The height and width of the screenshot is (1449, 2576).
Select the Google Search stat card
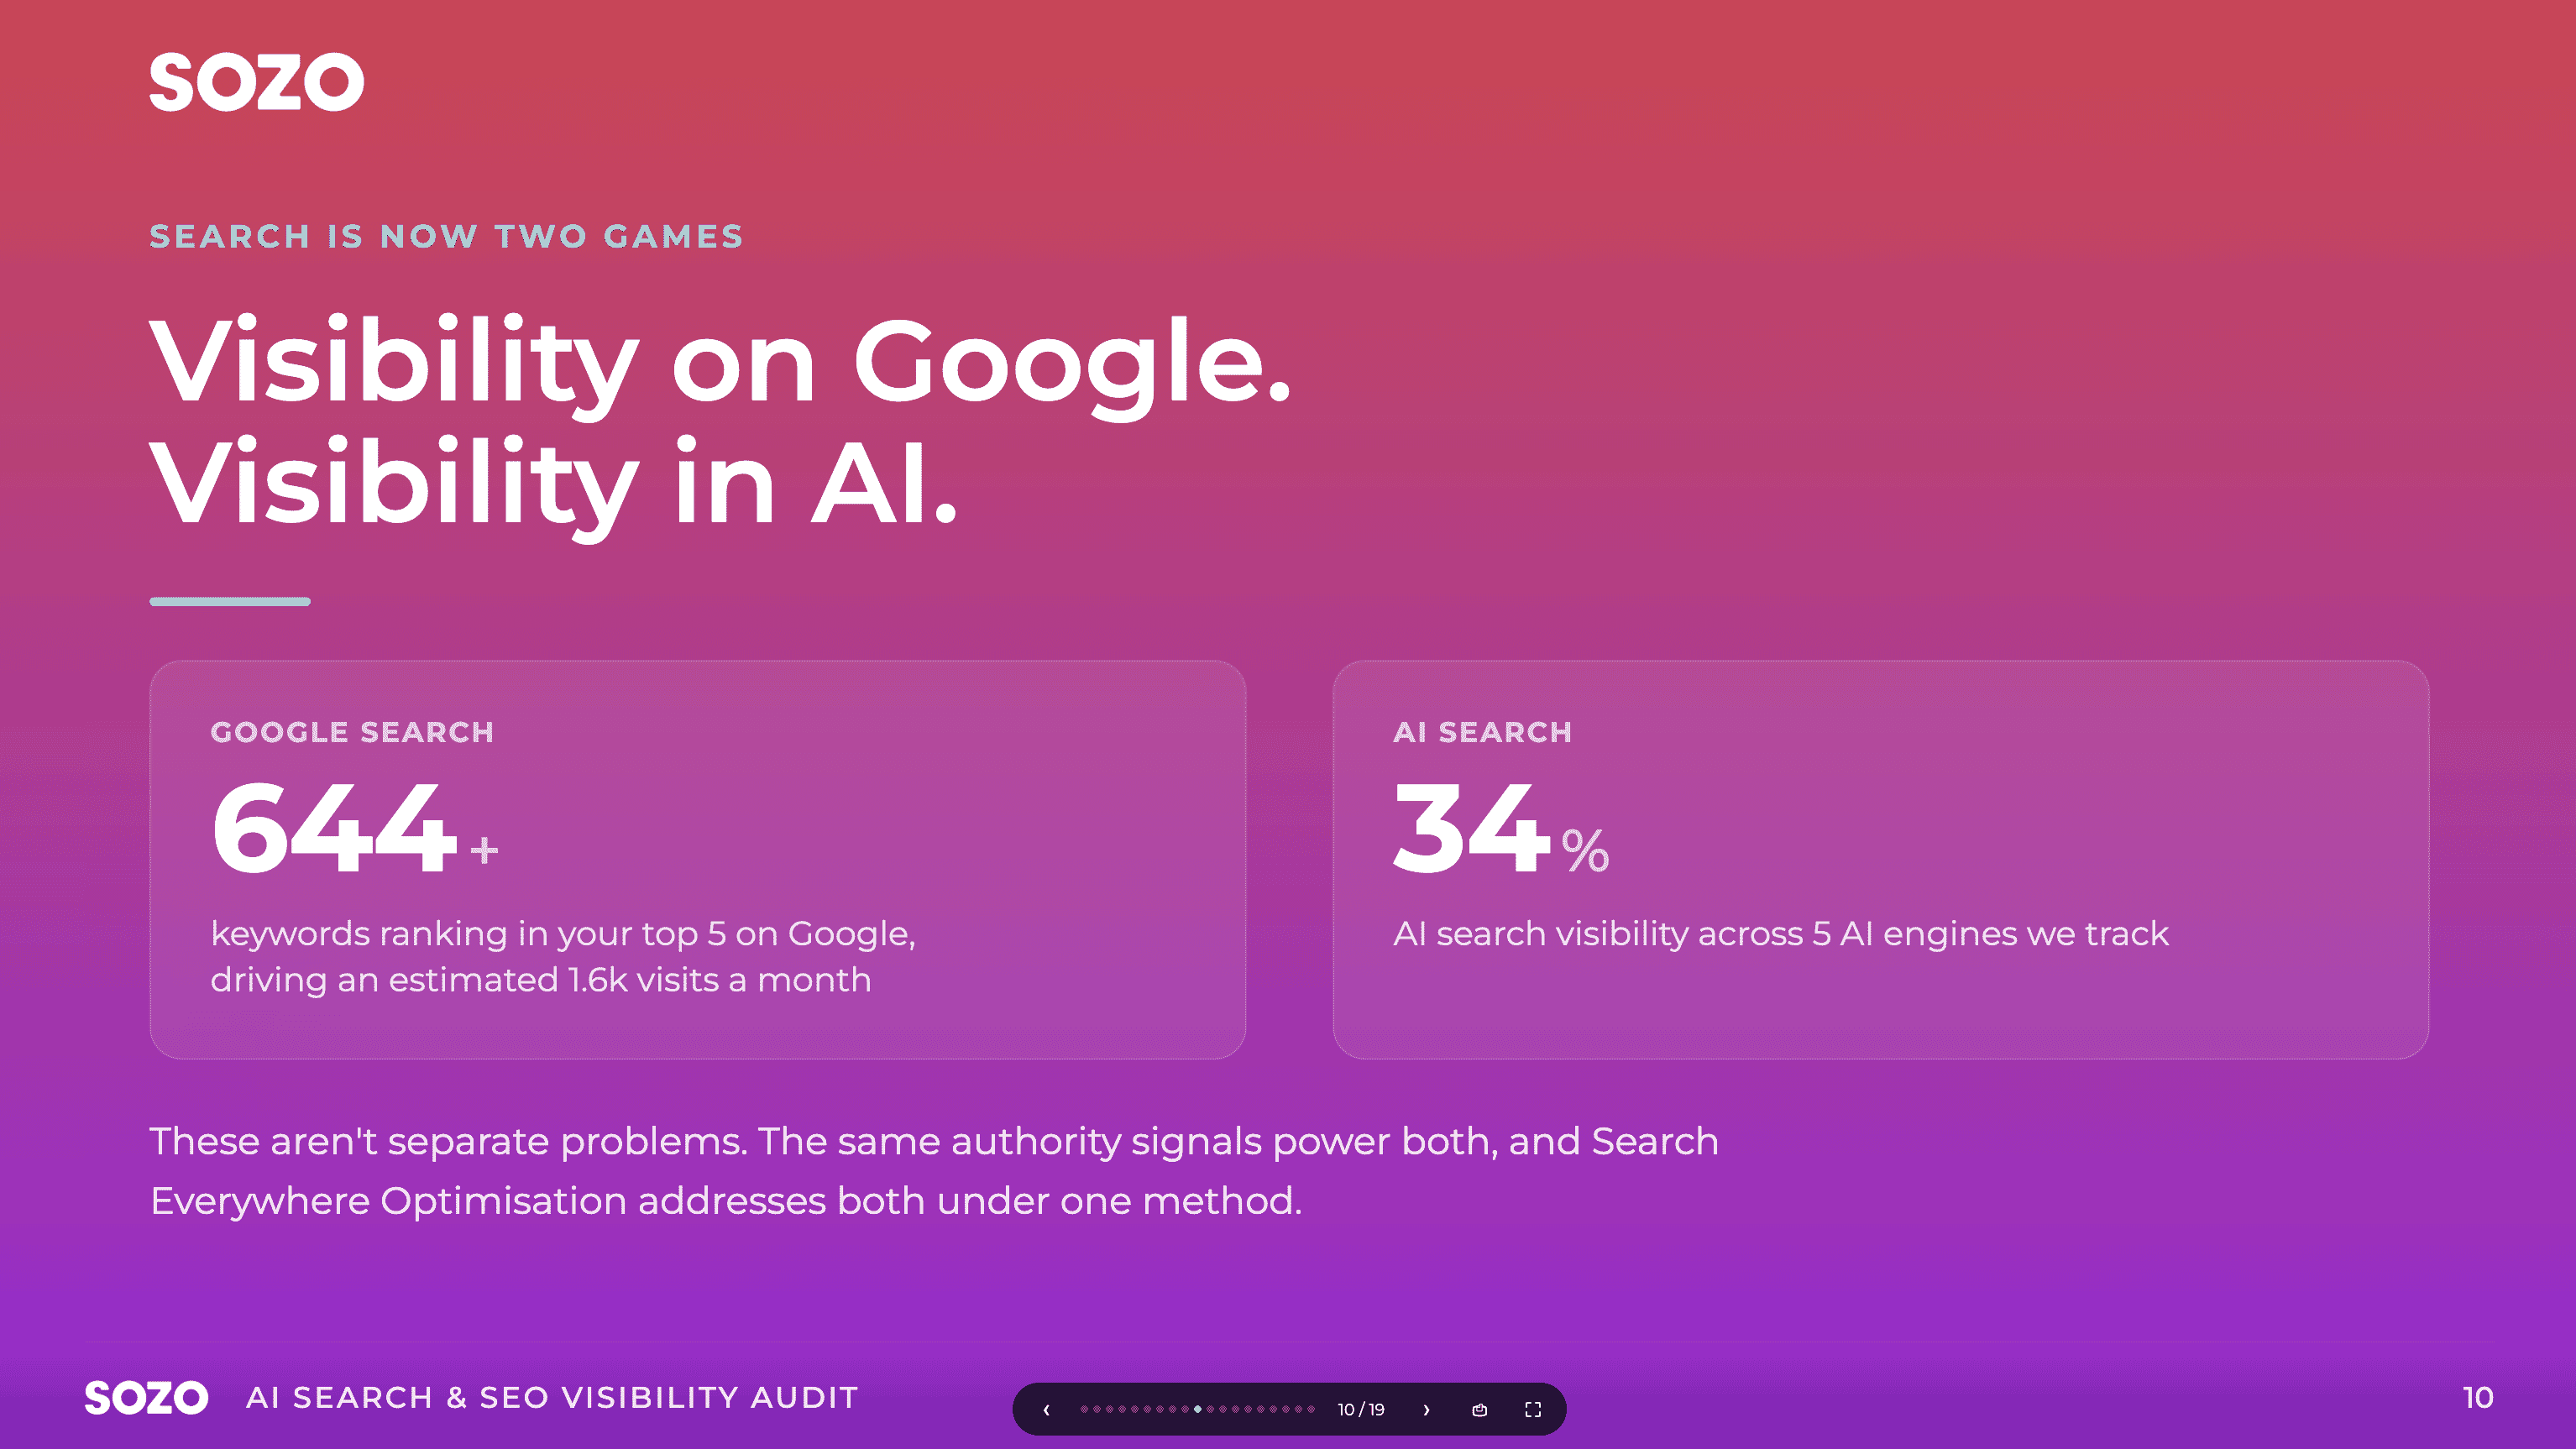coord(697,859)
